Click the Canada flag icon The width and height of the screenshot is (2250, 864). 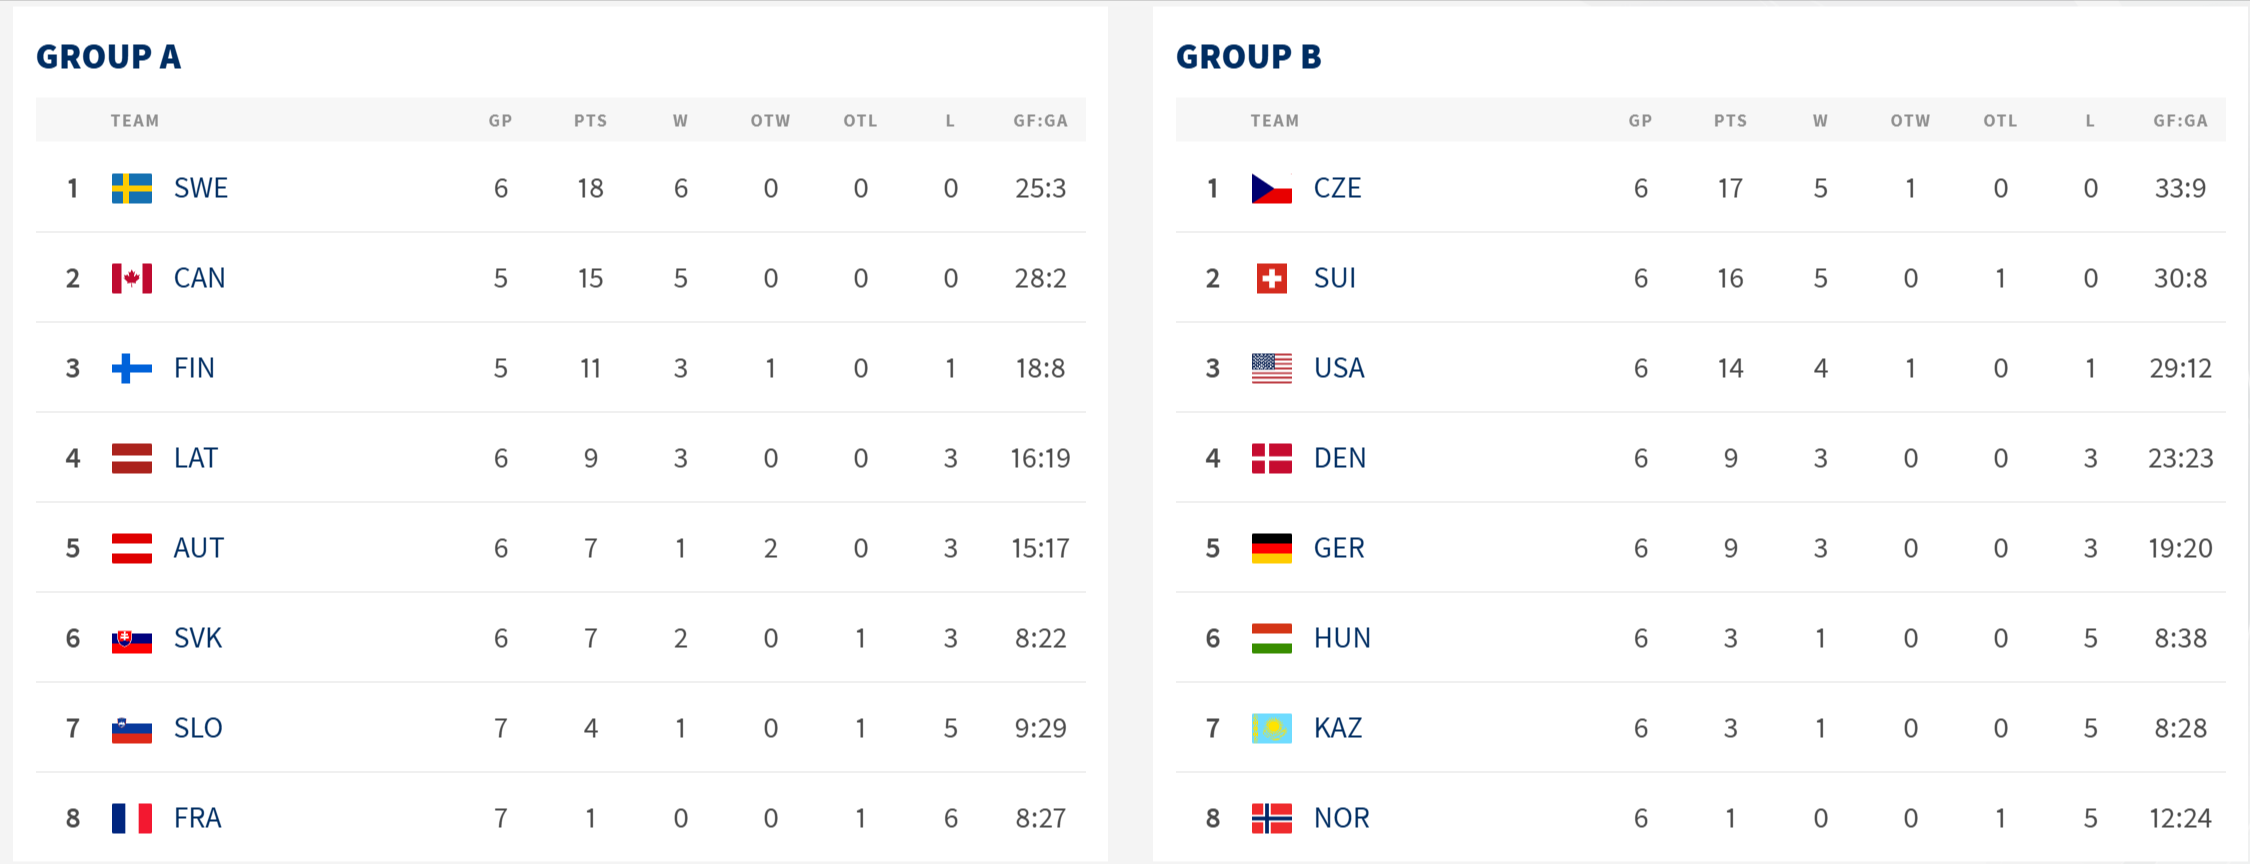(x=132, y=278)
